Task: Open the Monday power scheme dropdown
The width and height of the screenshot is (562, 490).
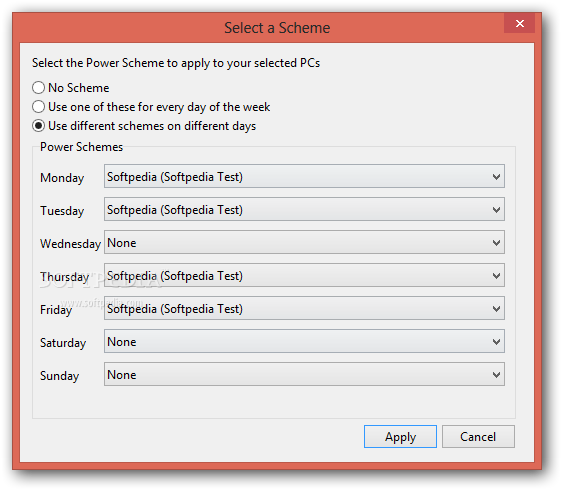Action: coord(304,176)
